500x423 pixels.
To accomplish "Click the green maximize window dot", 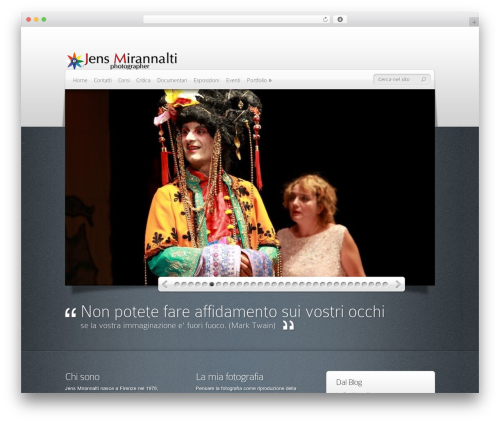I will pyautogui.click(x=44, y=19).
